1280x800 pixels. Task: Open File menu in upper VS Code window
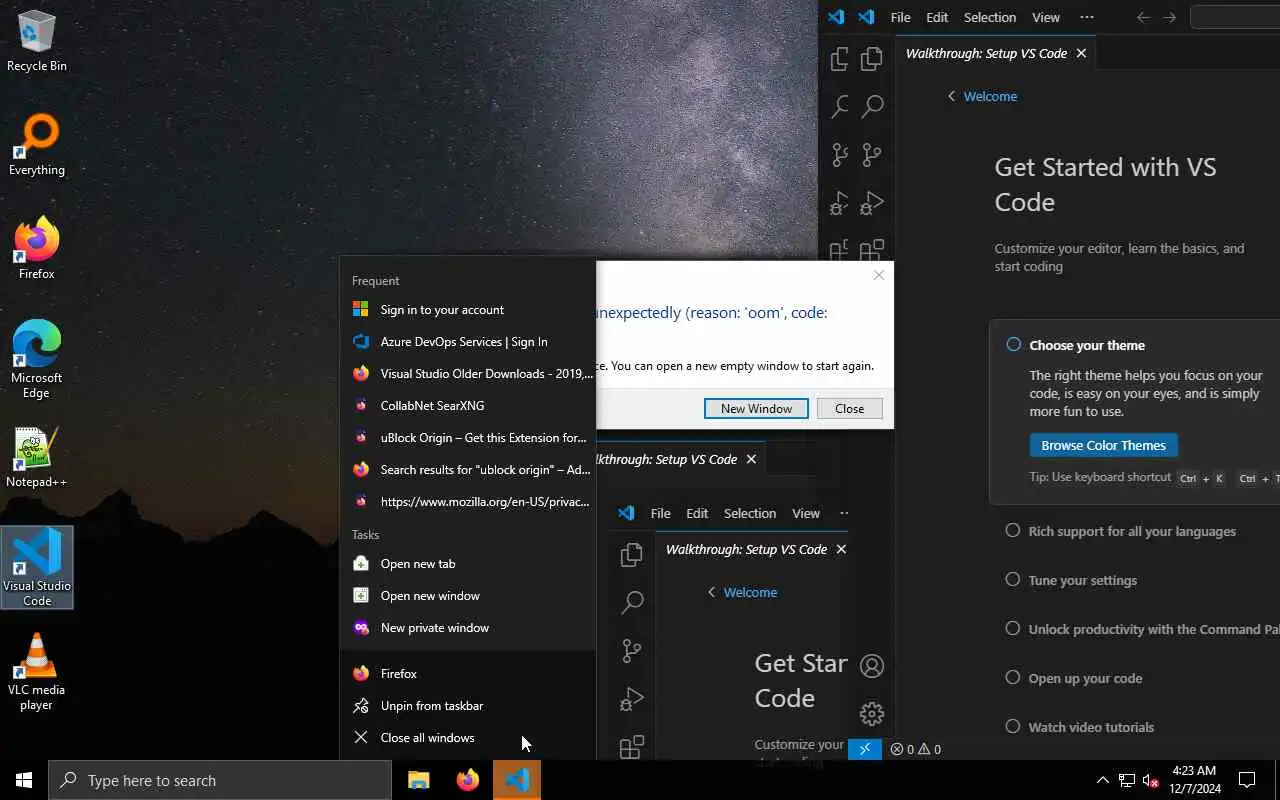[900, 17]
